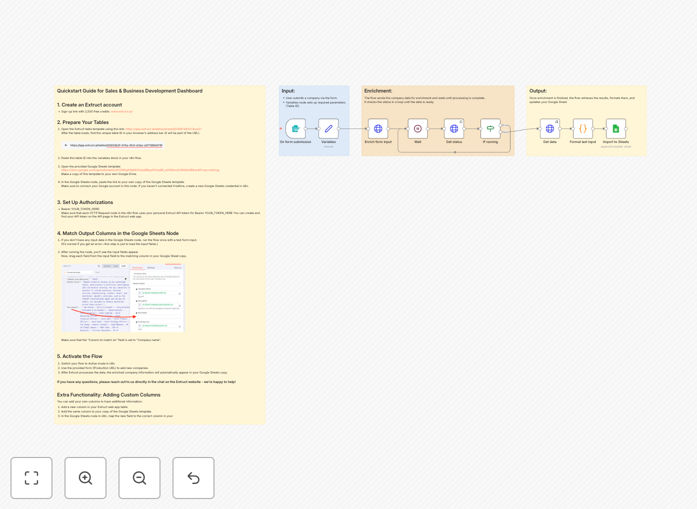This screenshot has width=697, height=509.
Task: Select the Wait node
Action: (418, 129)
